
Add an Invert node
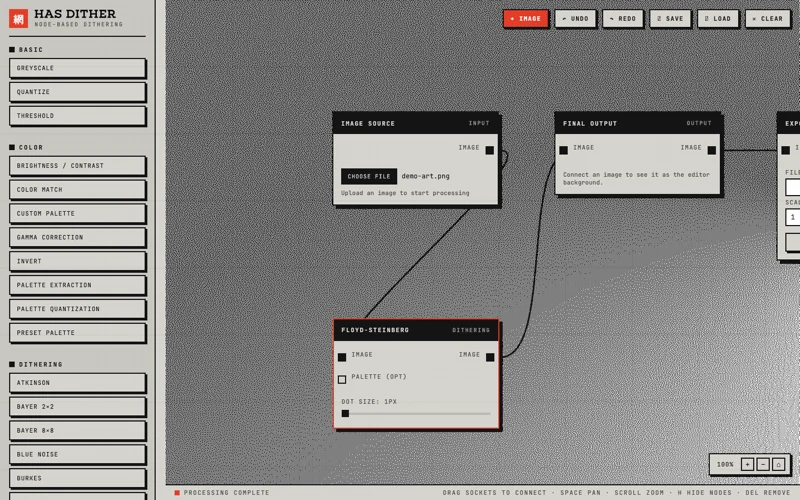77,261
